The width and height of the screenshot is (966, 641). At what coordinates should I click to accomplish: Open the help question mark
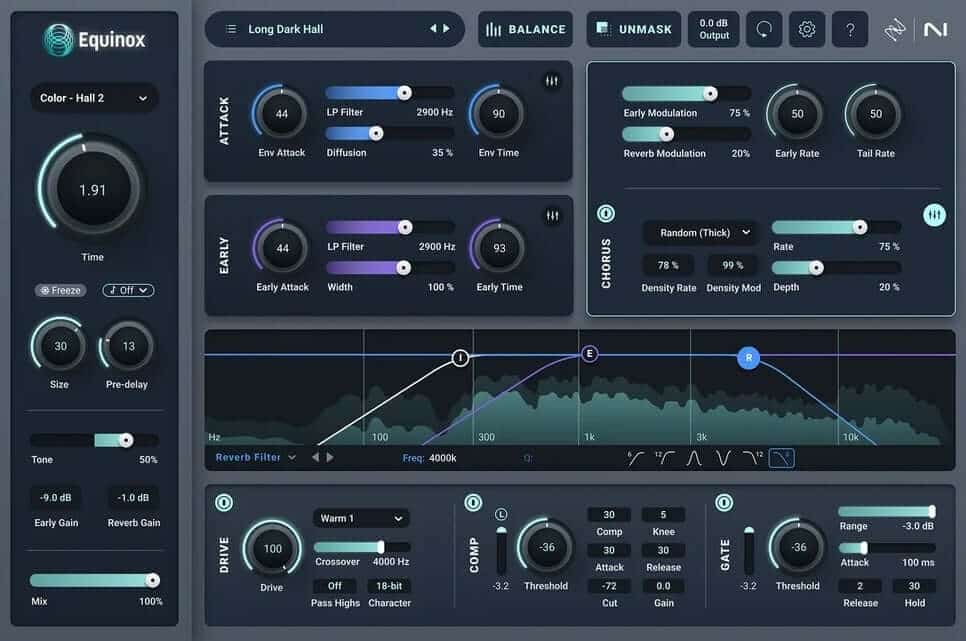(x=850, y=29)
